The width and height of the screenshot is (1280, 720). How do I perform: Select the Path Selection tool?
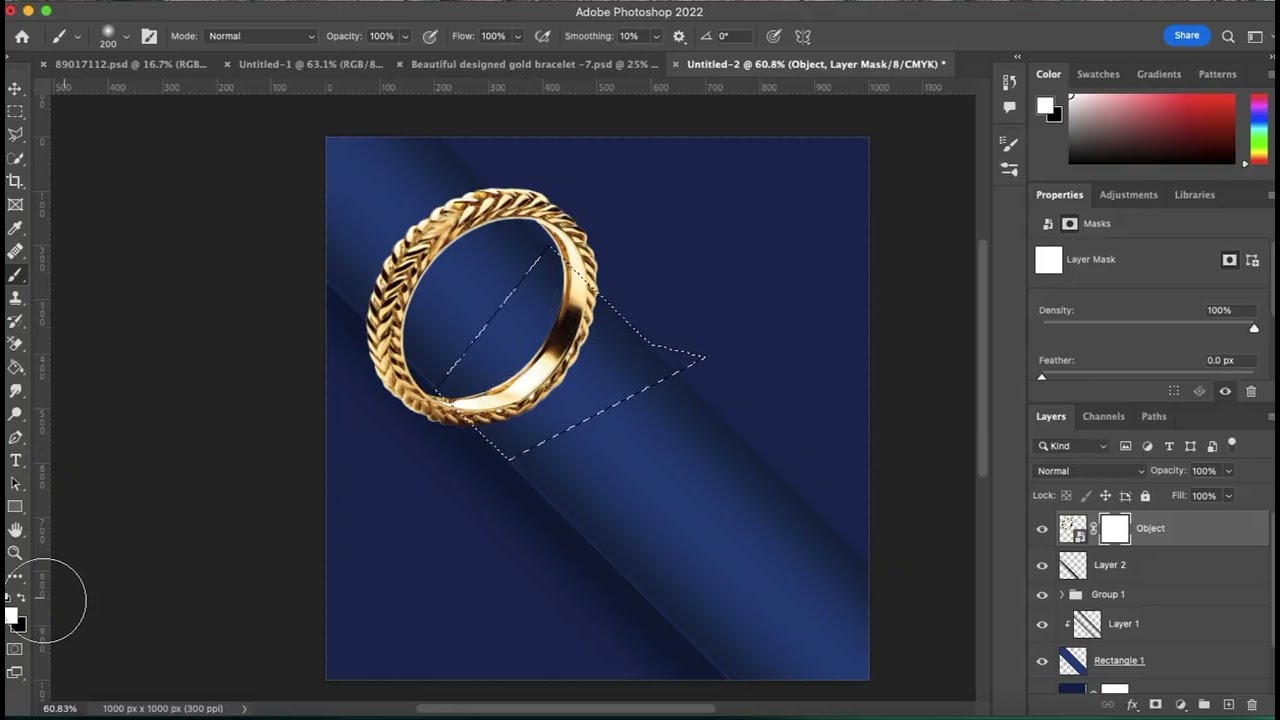[15, 484]
